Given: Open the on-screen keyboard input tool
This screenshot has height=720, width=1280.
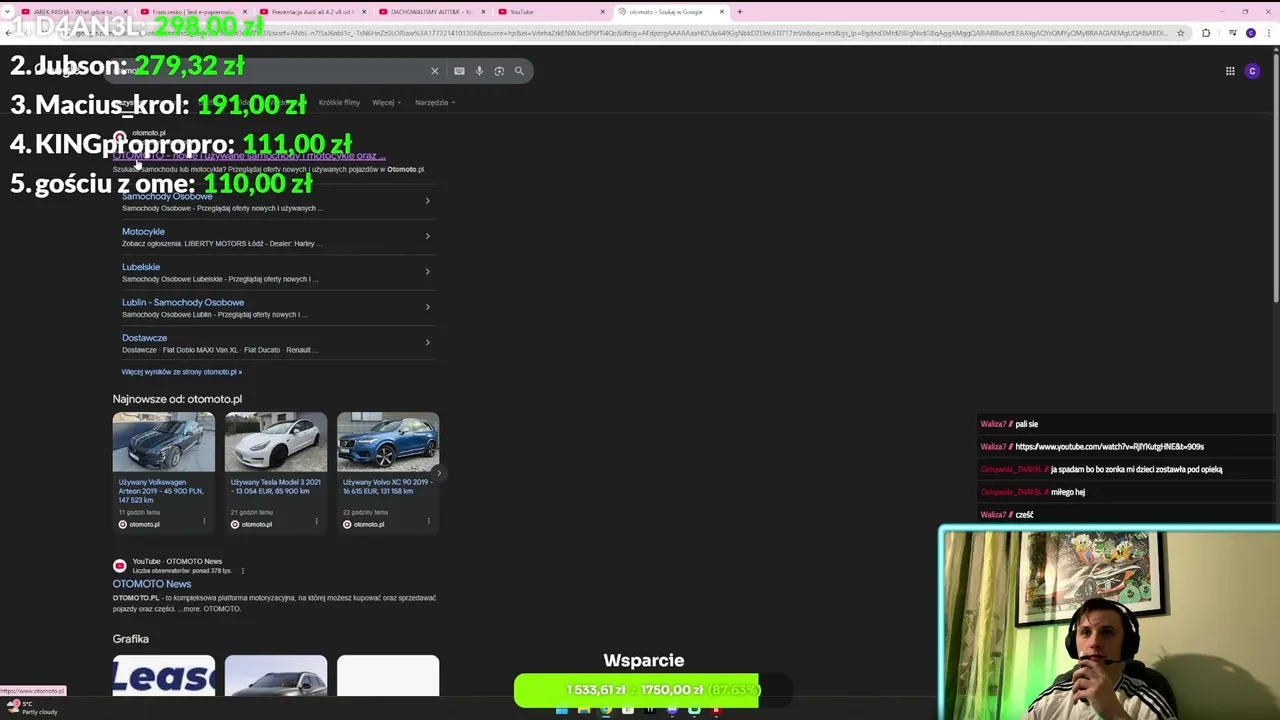Looking at the screenshot, I should point(459,71).
